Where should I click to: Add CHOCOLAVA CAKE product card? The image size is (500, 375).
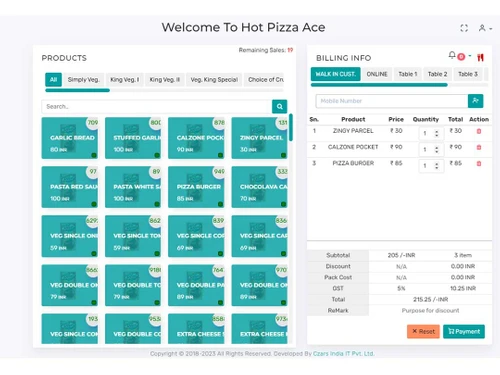point(259,187)
